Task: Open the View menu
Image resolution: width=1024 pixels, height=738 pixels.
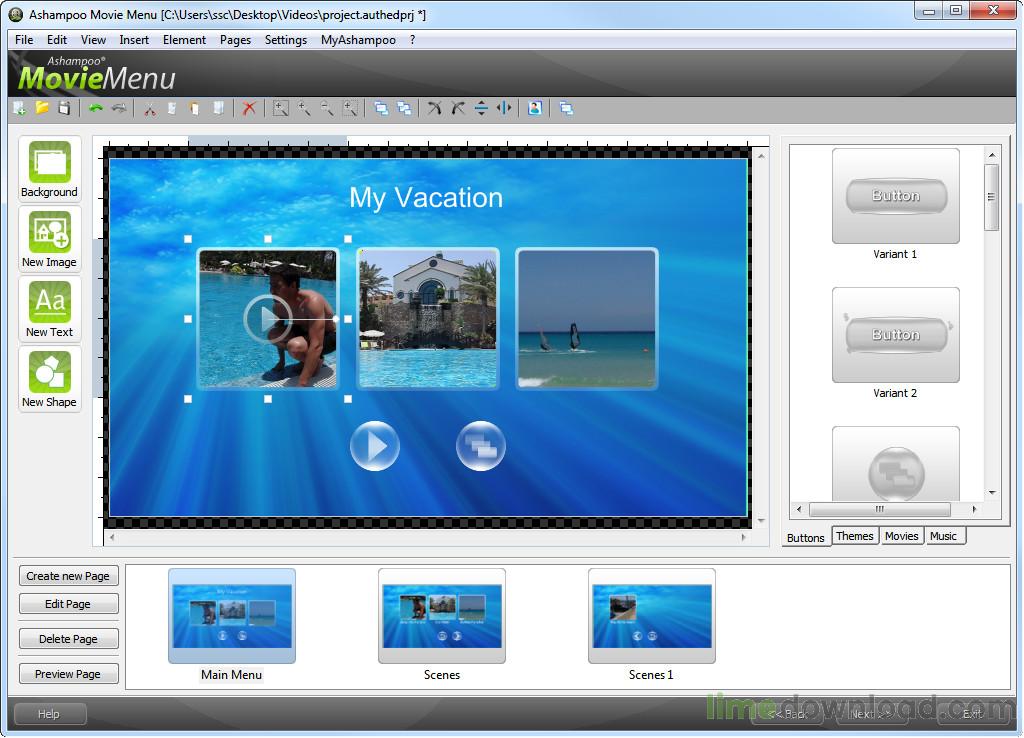Action: tap(93, 40)
